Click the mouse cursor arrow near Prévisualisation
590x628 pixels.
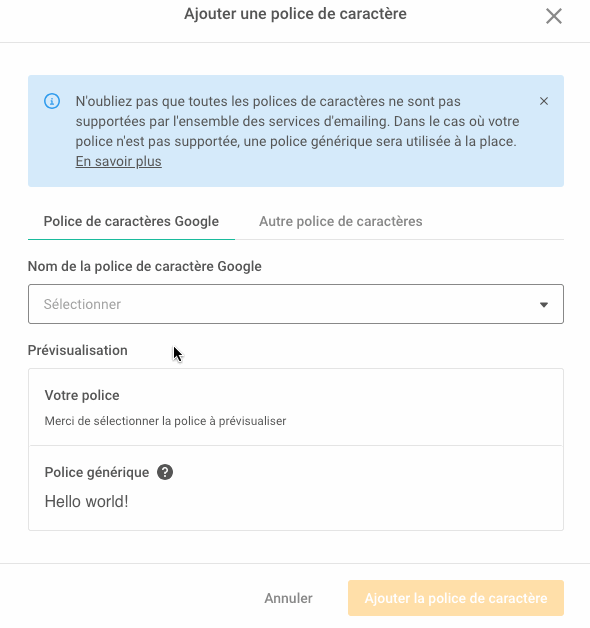[x=178, y=354]
